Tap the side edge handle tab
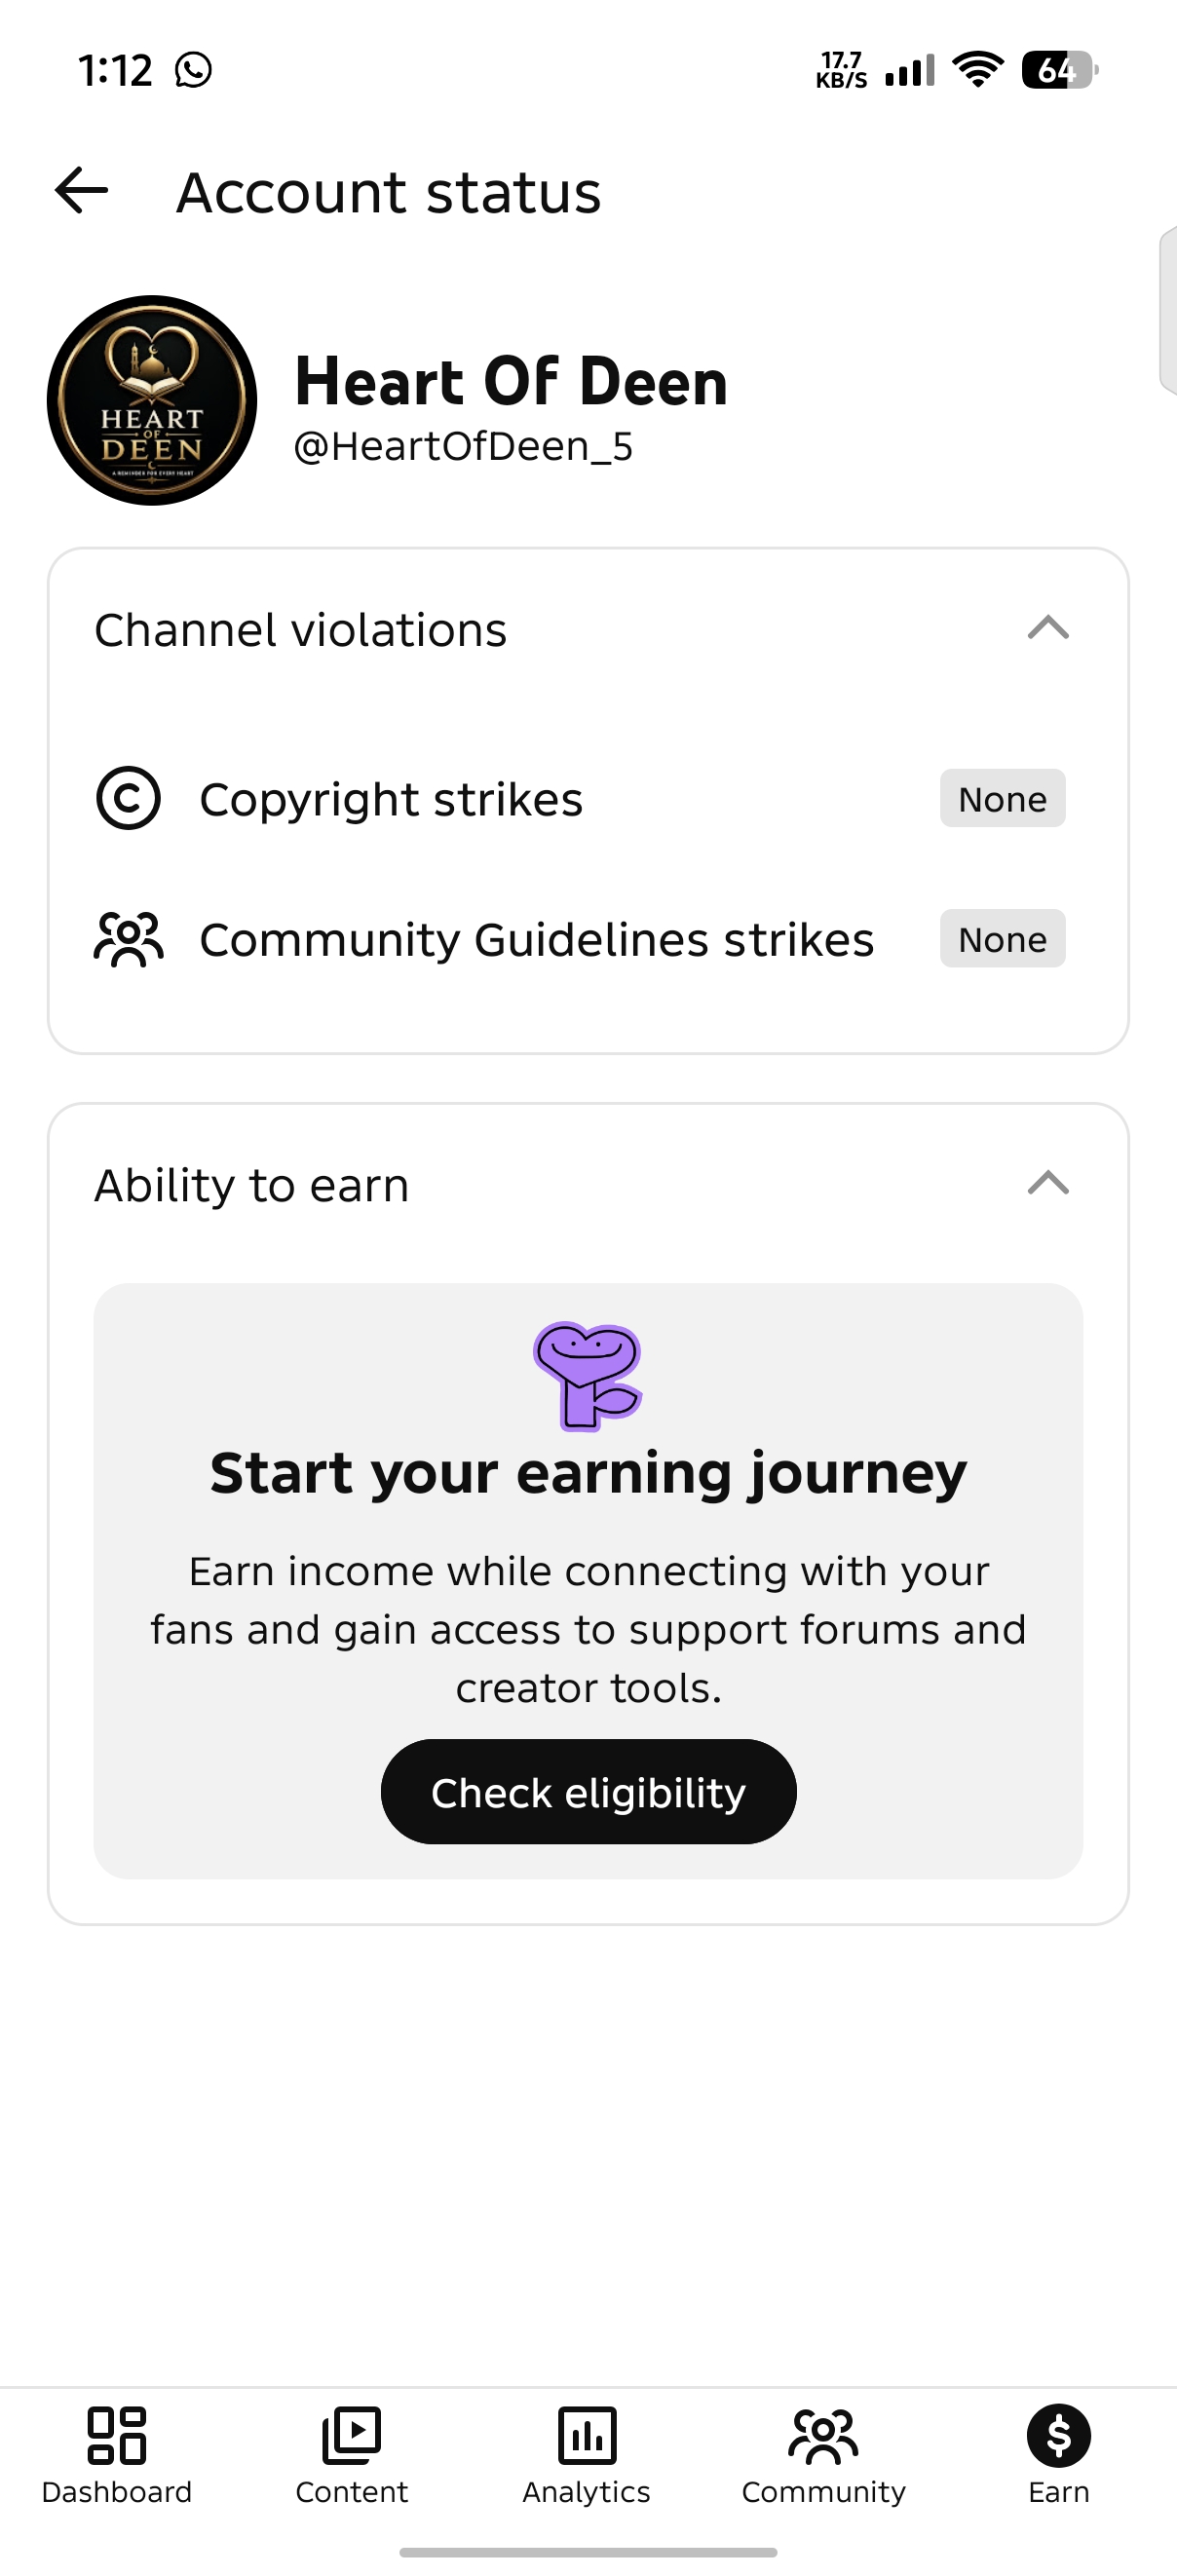Screen dimensions: 1177x2576 1167,310
